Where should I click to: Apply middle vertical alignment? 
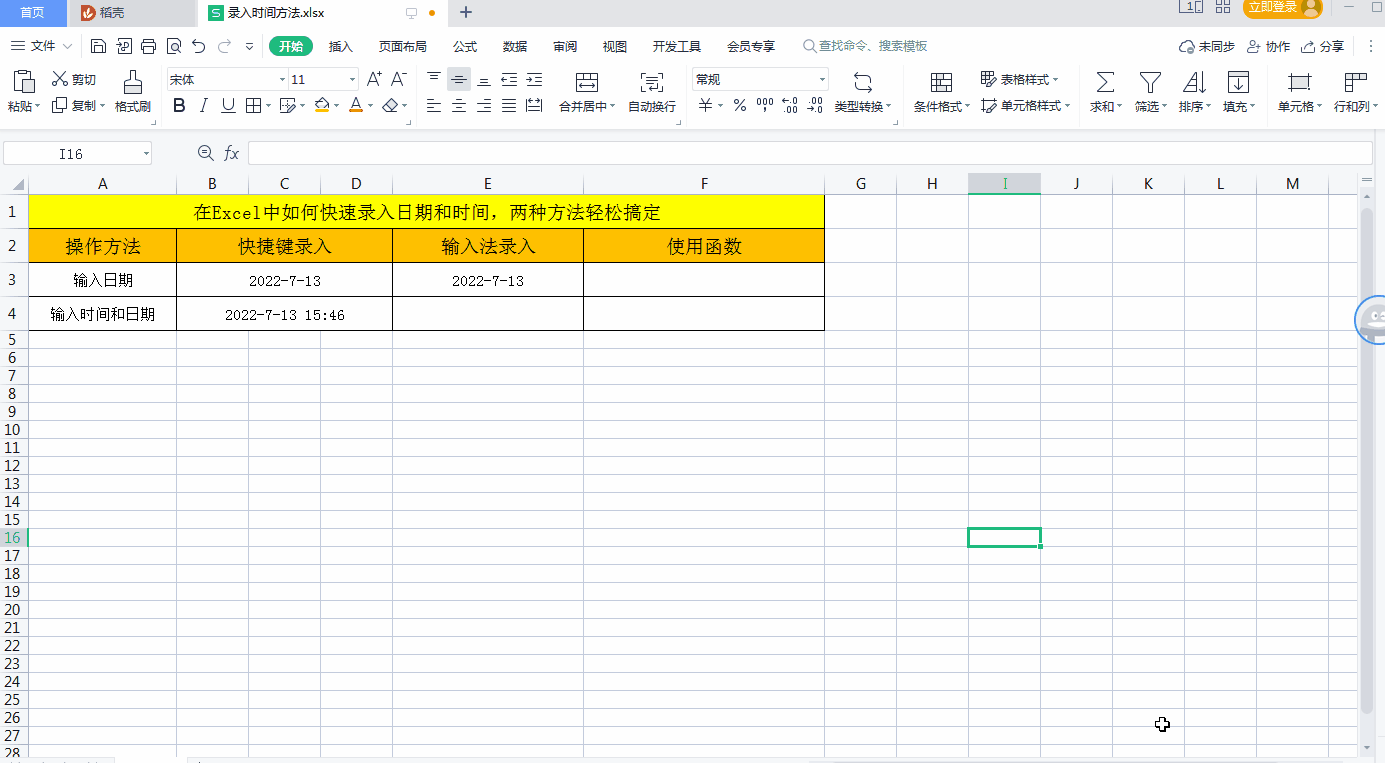(x=459, y=79)
